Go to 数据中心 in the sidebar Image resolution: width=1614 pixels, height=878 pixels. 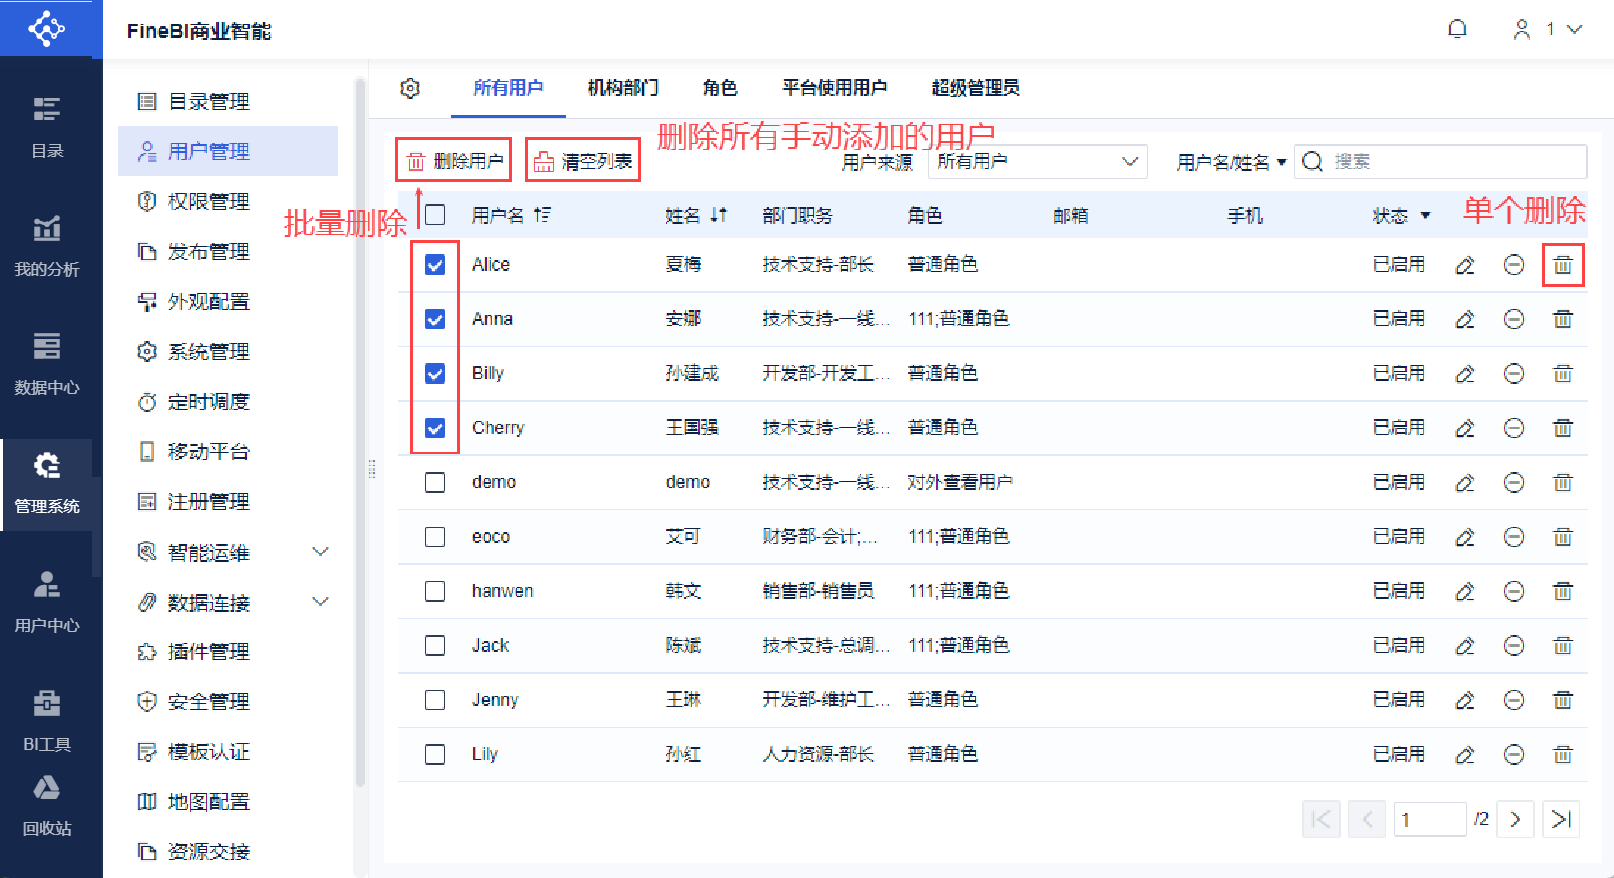[x=47, y=364]
